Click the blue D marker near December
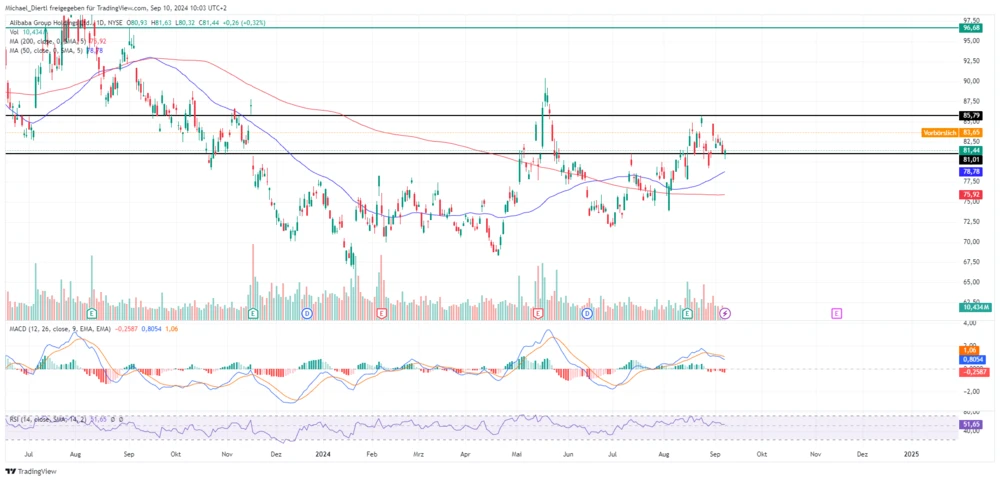The image size is (1000, 481). [x=306, y=313]
